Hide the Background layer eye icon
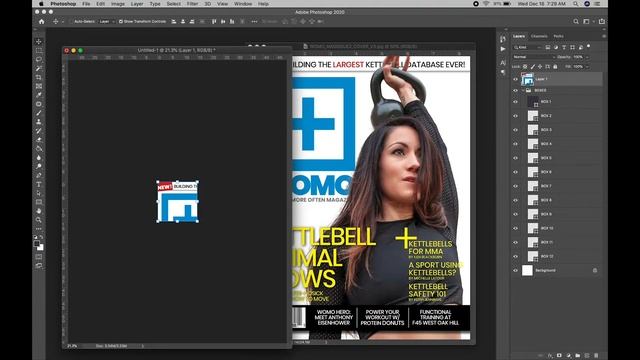Screen dimensions: 640x360 [x=515, y=270]
